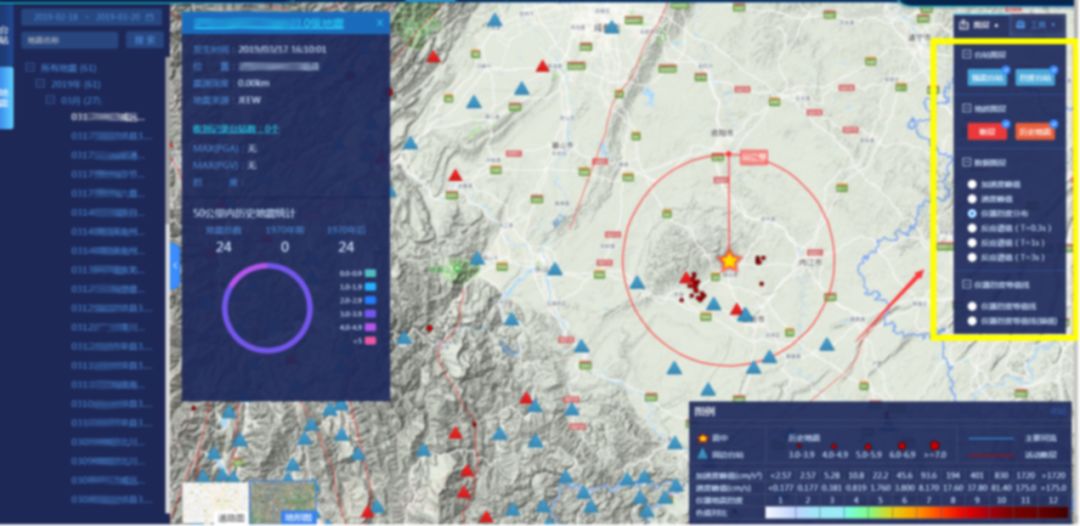Select the selected intensity distribution radio button
This screenshot has width=1080, height=526.
tap(972, 214)
